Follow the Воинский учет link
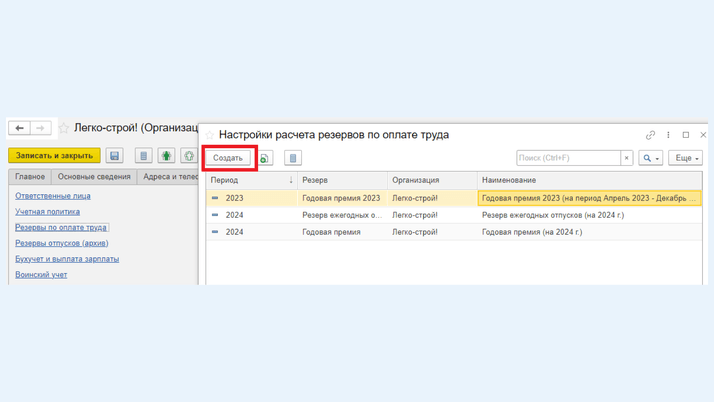 (x=41, y=274)
